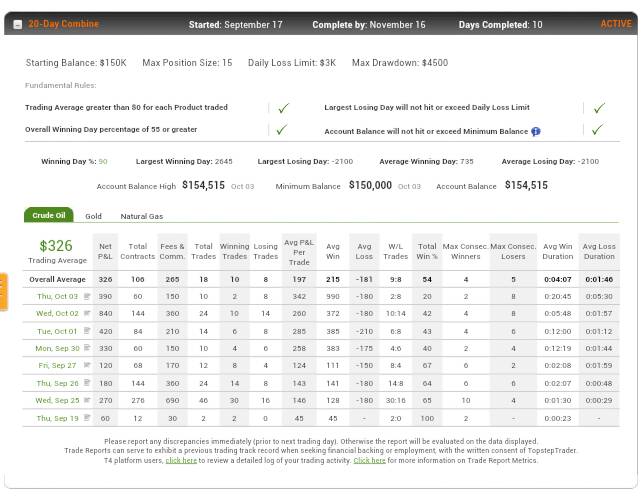
Task: Click Total Win % 100 for Sep 19
Action: coord(427,418)
